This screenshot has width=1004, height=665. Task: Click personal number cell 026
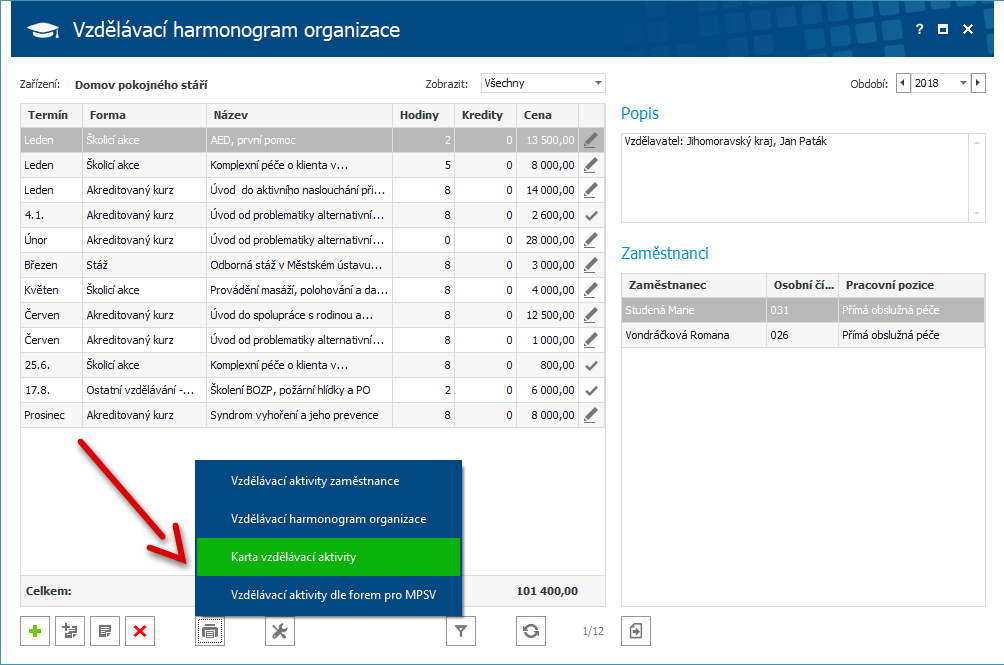pyautogui.click(x=803, y=335)
